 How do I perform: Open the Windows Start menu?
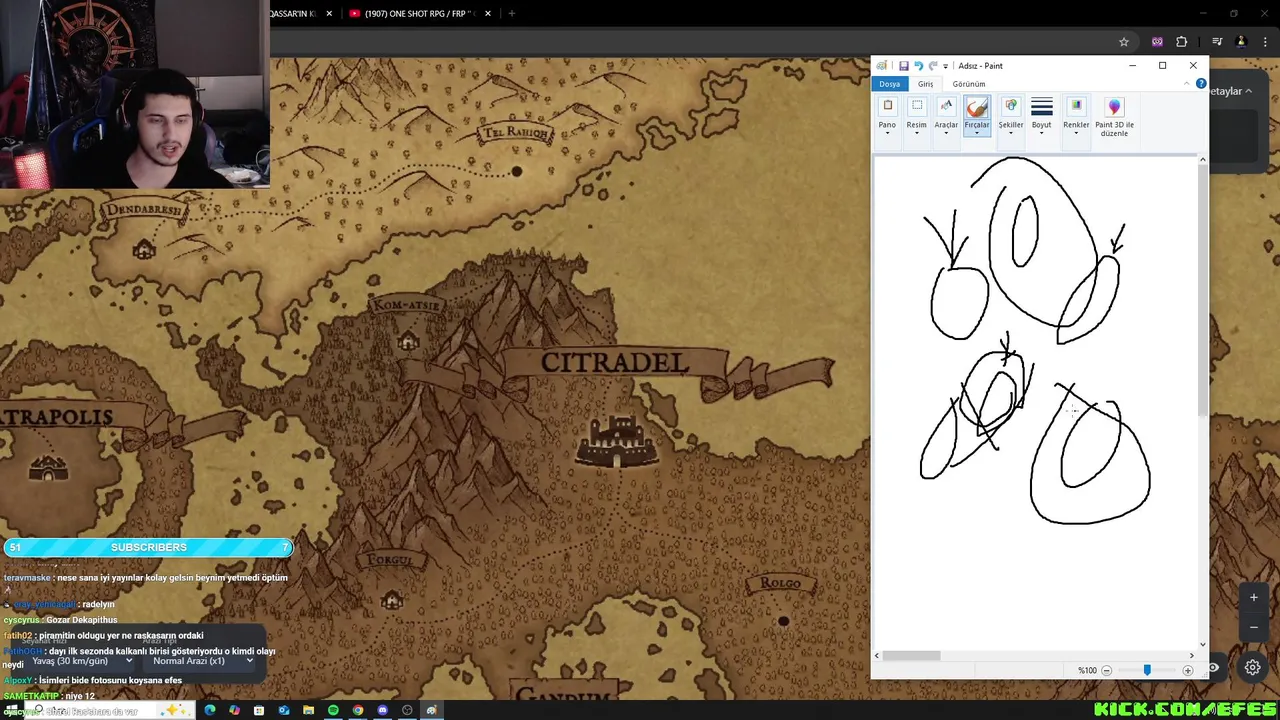pos(11,710)
